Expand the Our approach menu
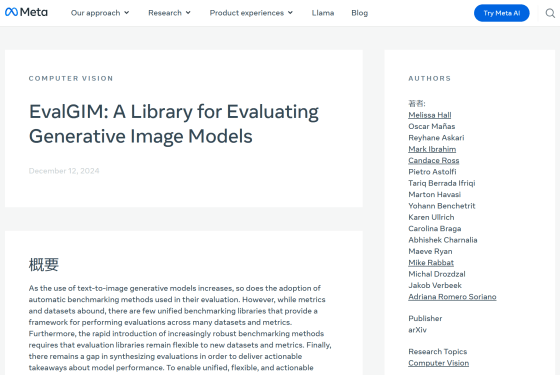The image size is (560, 375). click(100, 13)
